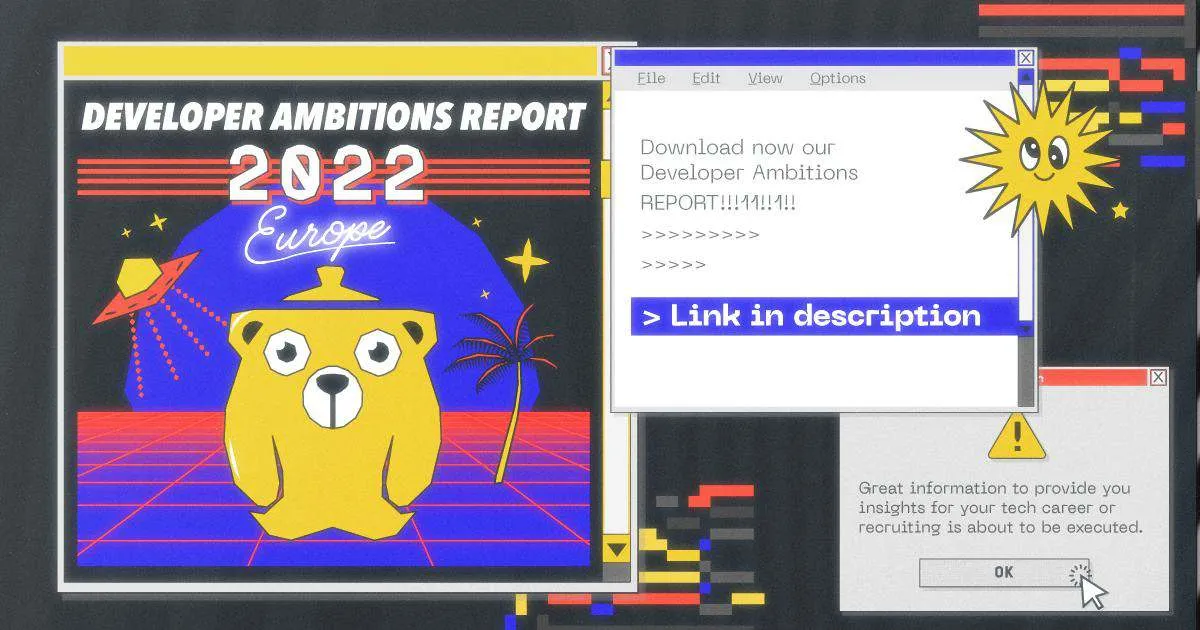Click the red UFO illustration

(x=144, y=285)
